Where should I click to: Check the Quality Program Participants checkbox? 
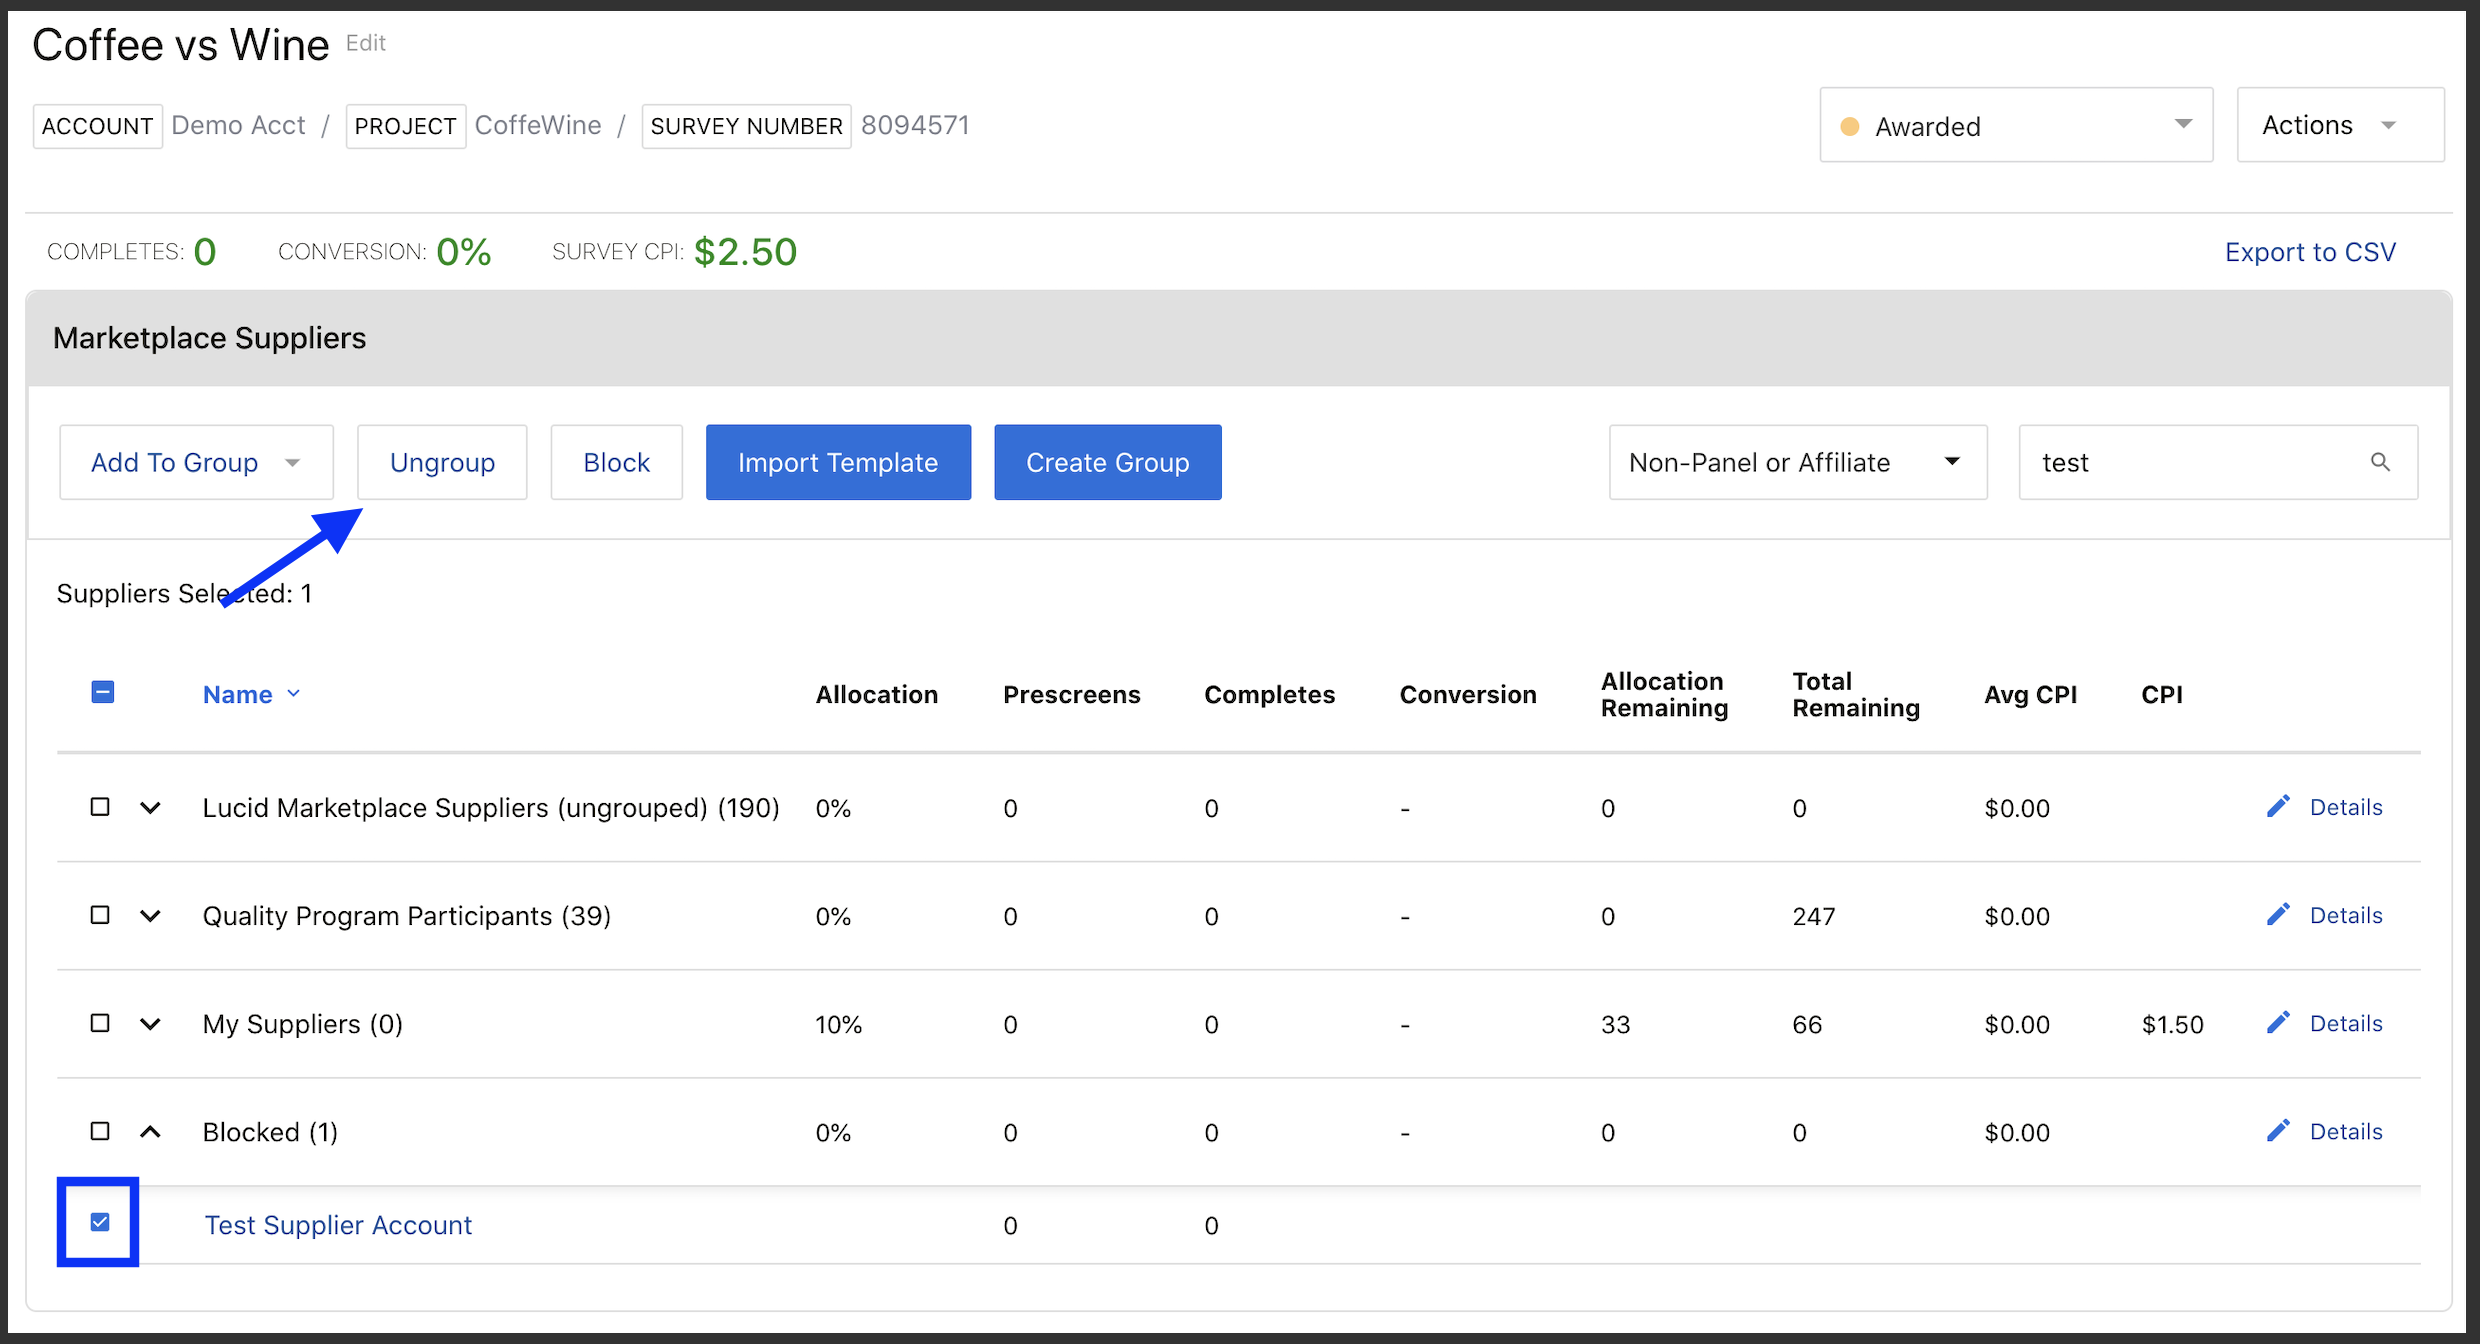(100, 914)
